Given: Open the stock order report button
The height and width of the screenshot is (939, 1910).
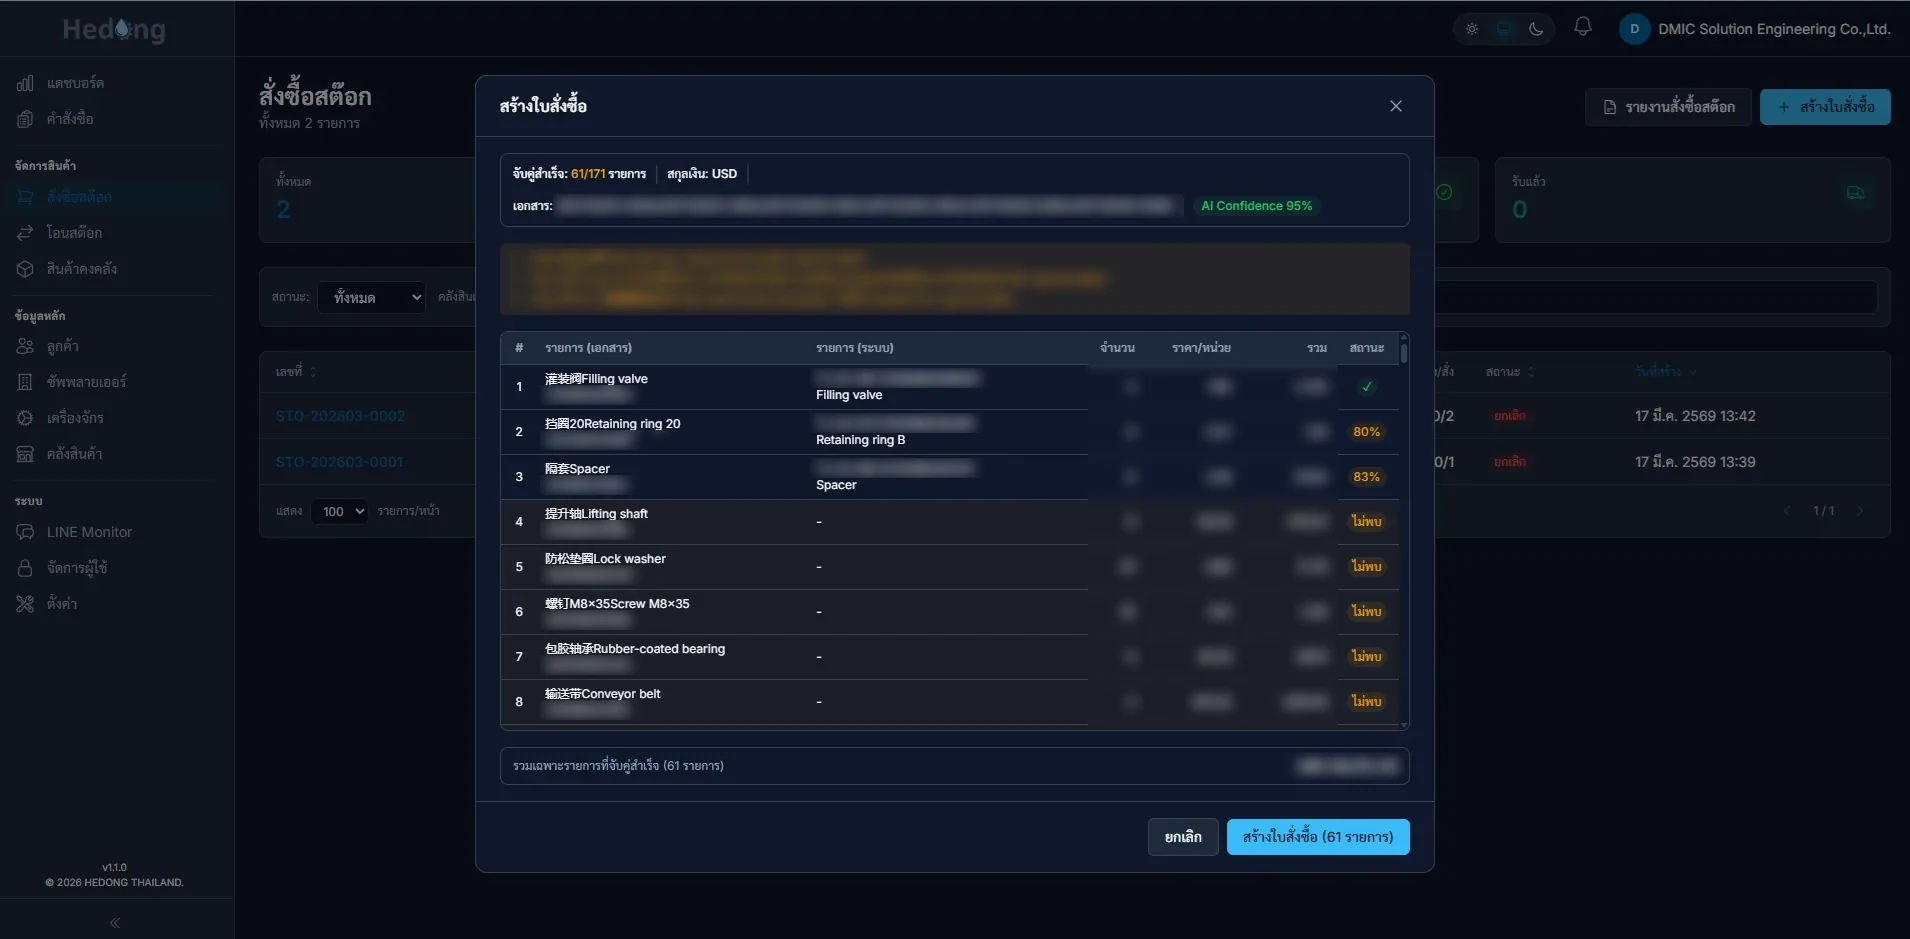Looking at the screenshot, I should (1668, 107).
